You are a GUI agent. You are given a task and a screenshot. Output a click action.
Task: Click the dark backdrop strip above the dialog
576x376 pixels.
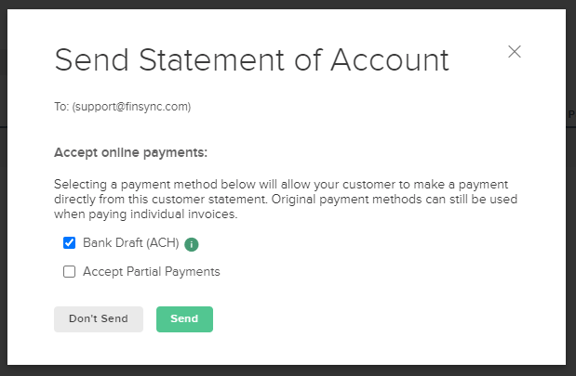pos(288,4)
